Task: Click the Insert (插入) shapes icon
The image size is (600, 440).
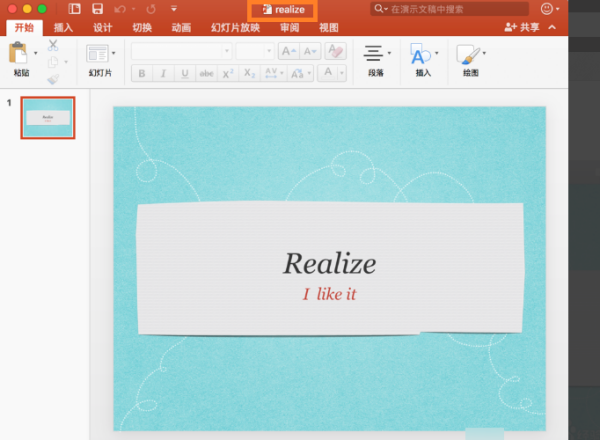Action: 420,54
